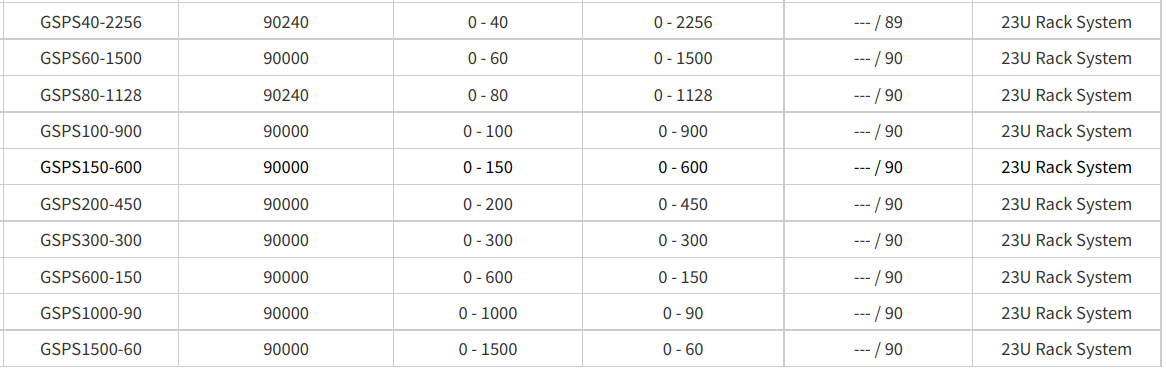Select the 0 - 1500 voltage range cell
Viewport: 1166px width, 388px height.
(488, 349)
